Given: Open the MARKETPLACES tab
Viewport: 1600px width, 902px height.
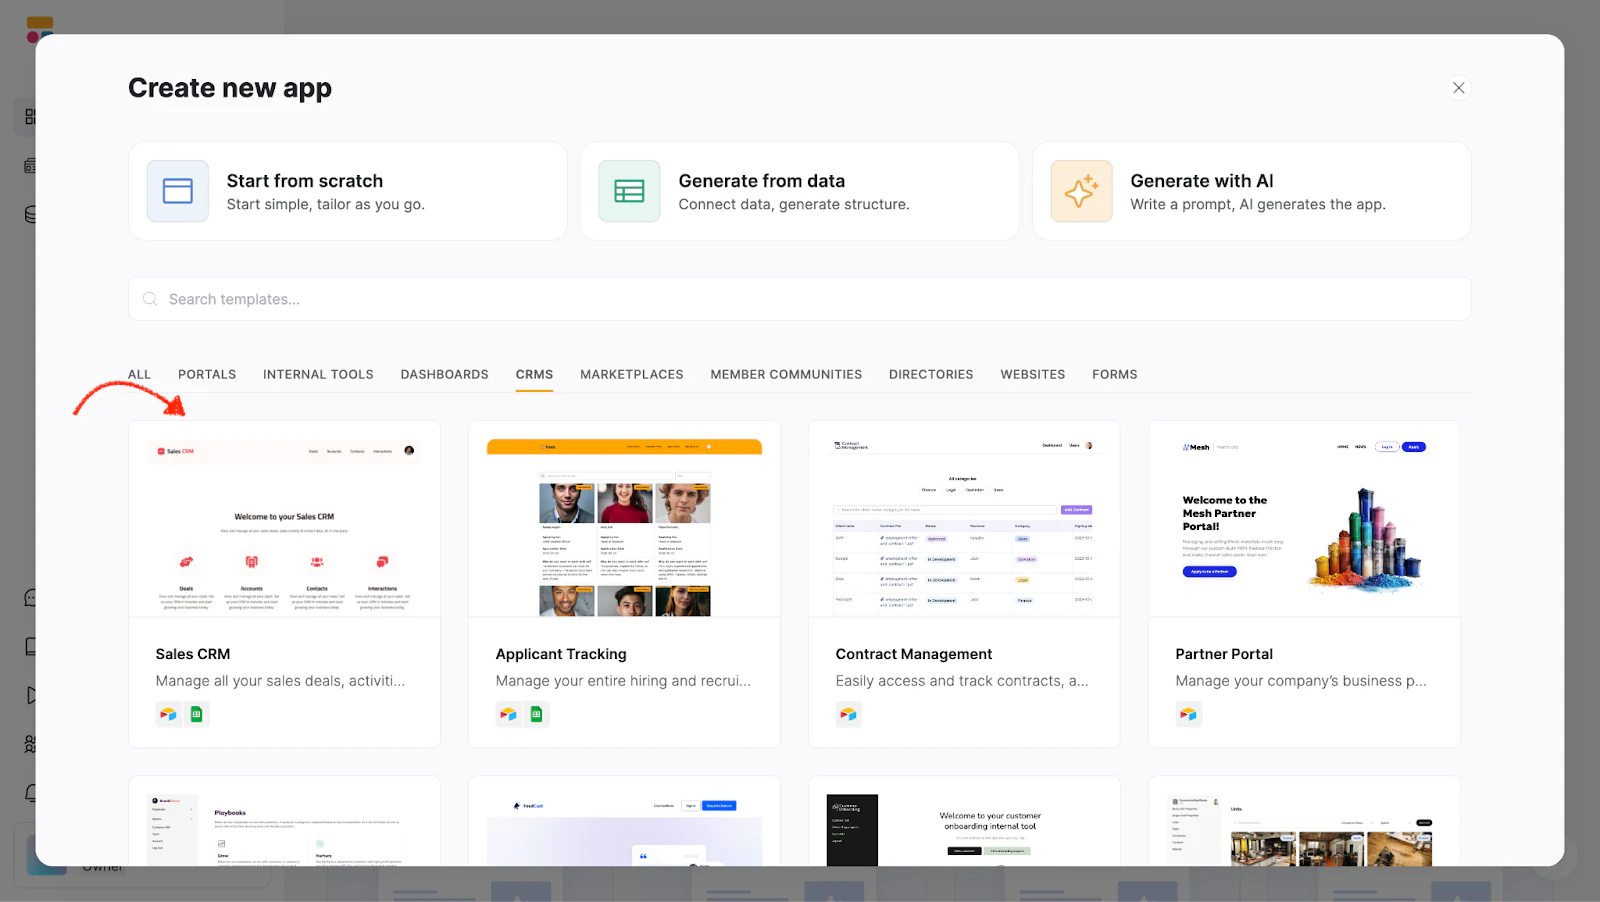Looking at the screenshot, I should 632,374.
